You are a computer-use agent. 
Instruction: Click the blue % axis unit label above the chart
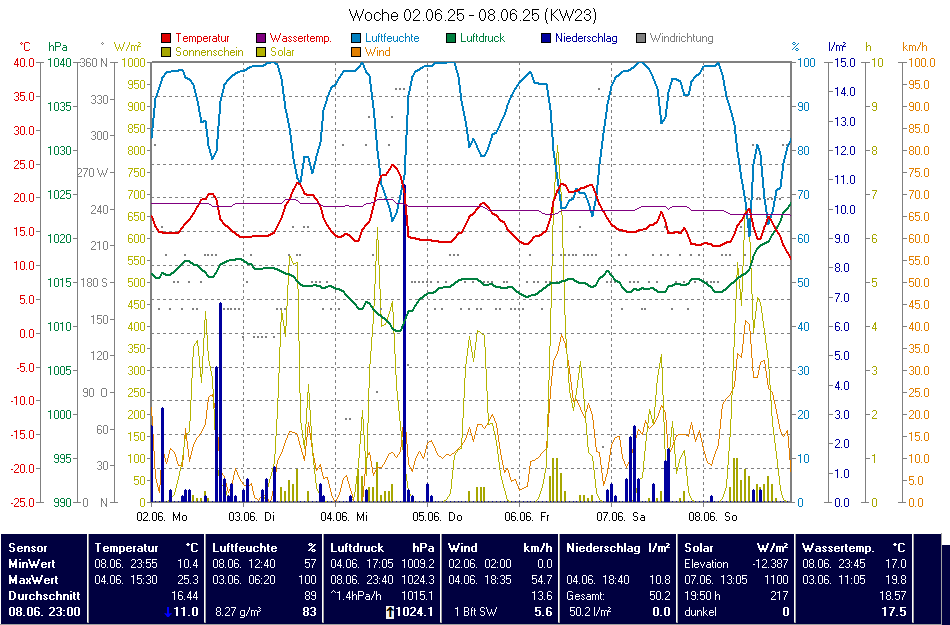(796, 47)
